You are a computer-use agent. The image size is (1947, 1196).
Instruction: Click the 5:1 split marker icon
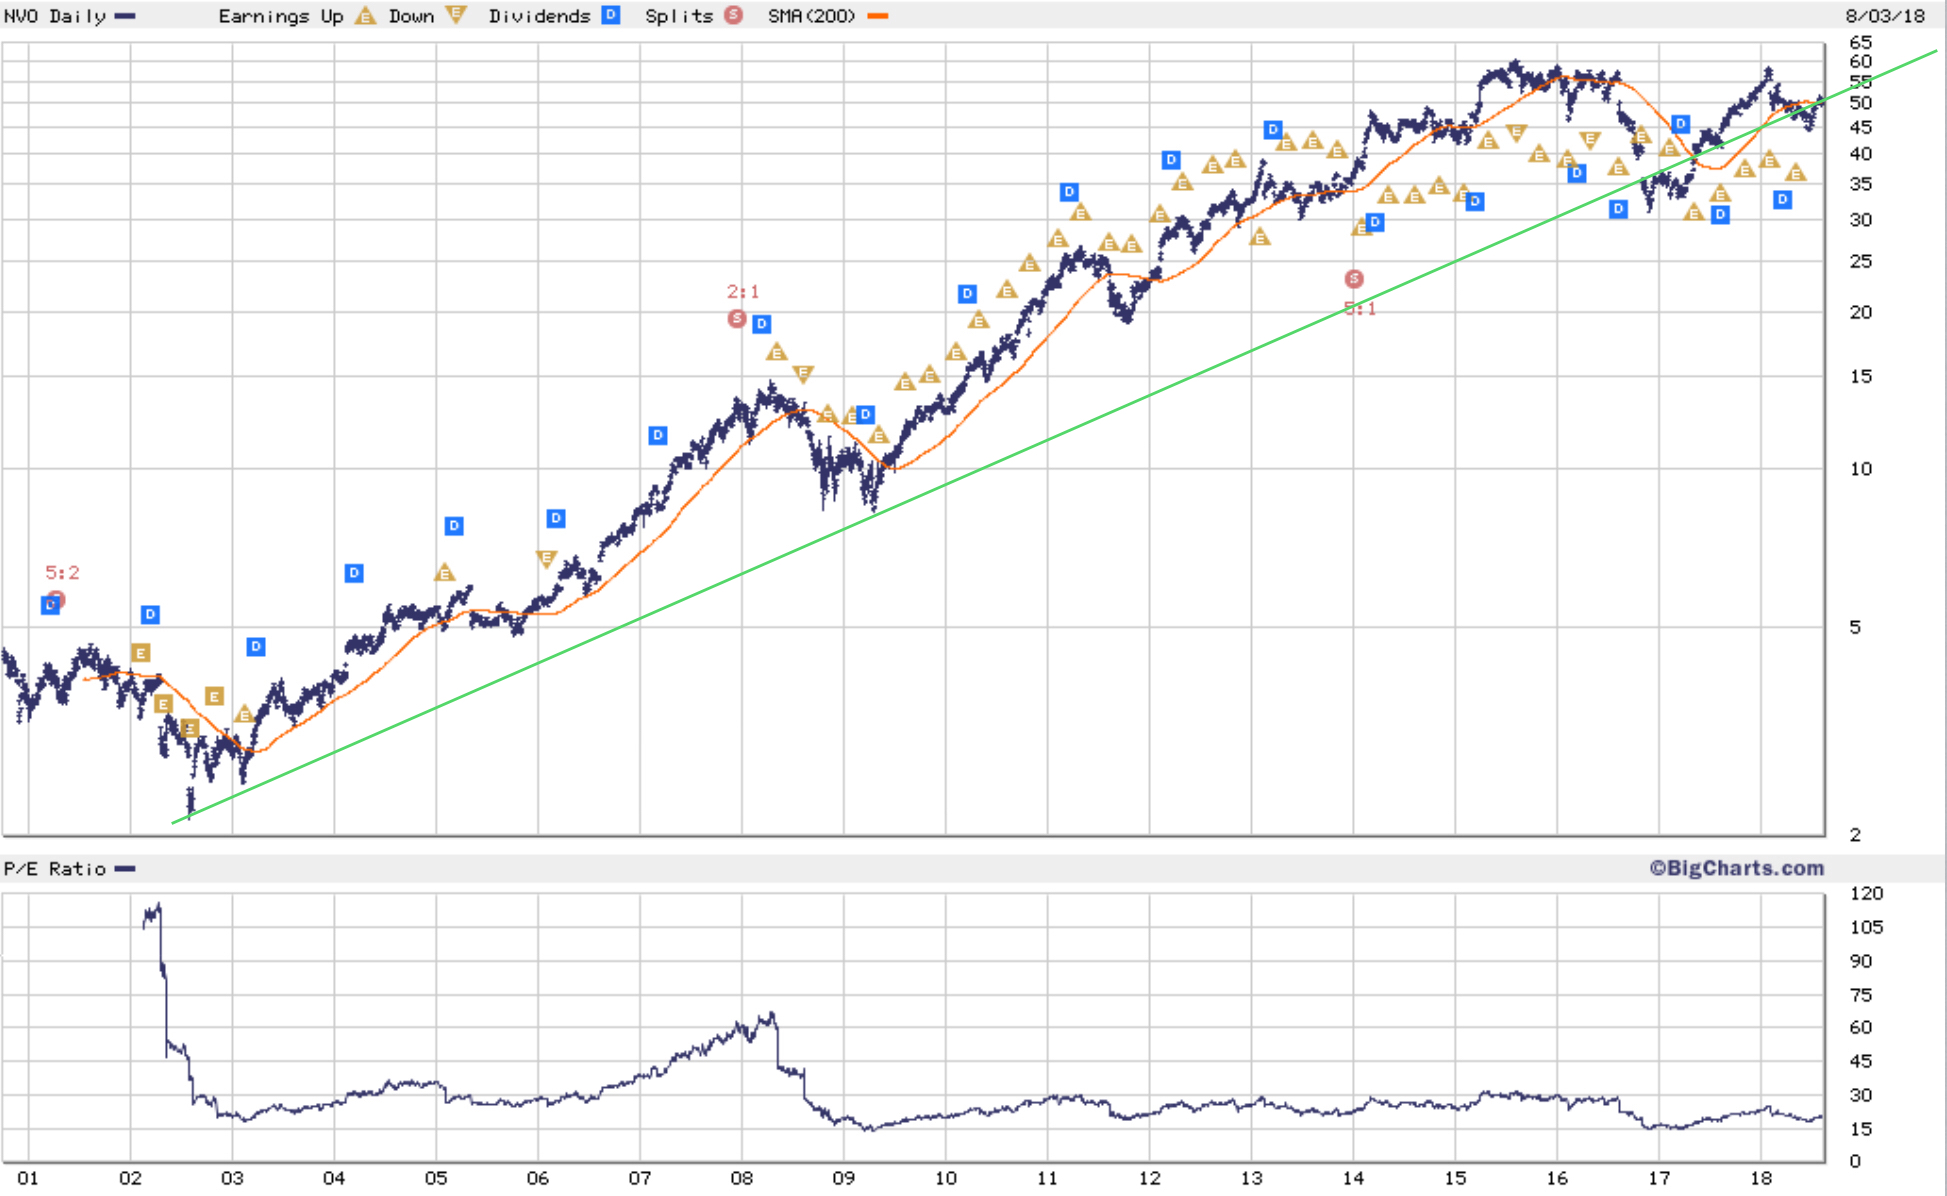pos(1354,279)
